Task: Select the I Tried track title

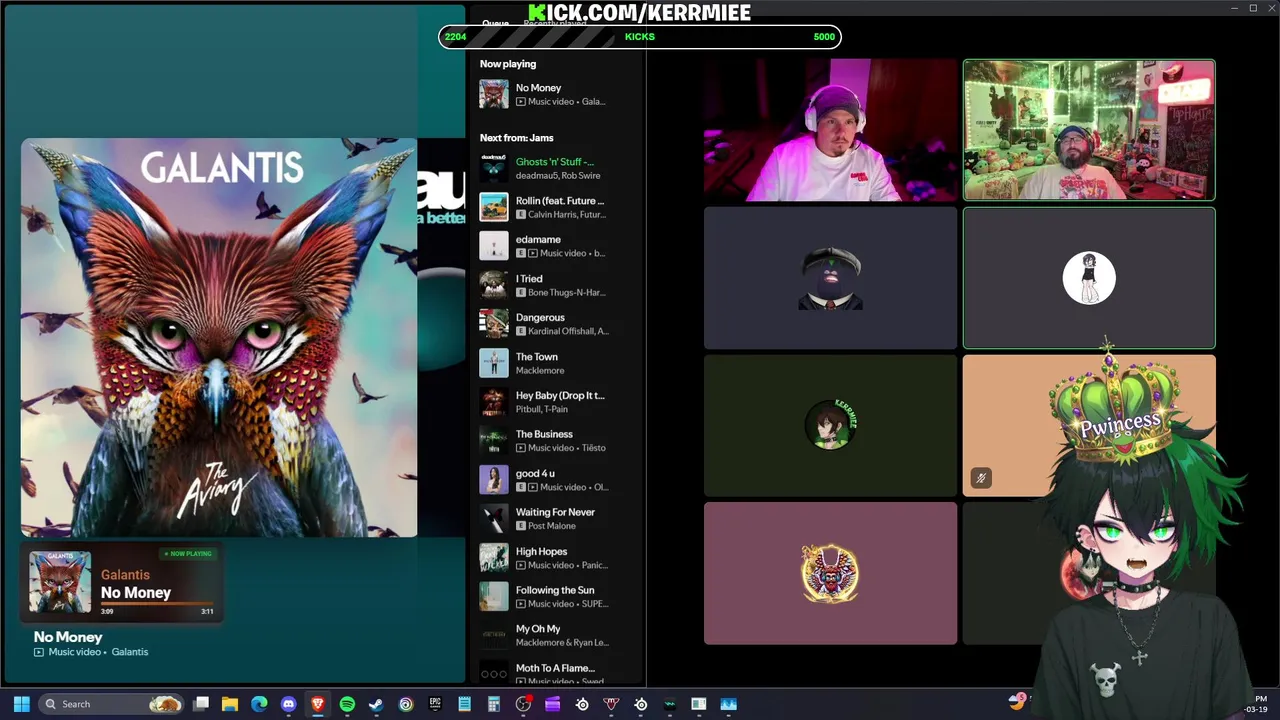Action: pyautogui.click(x=529, y=279)
